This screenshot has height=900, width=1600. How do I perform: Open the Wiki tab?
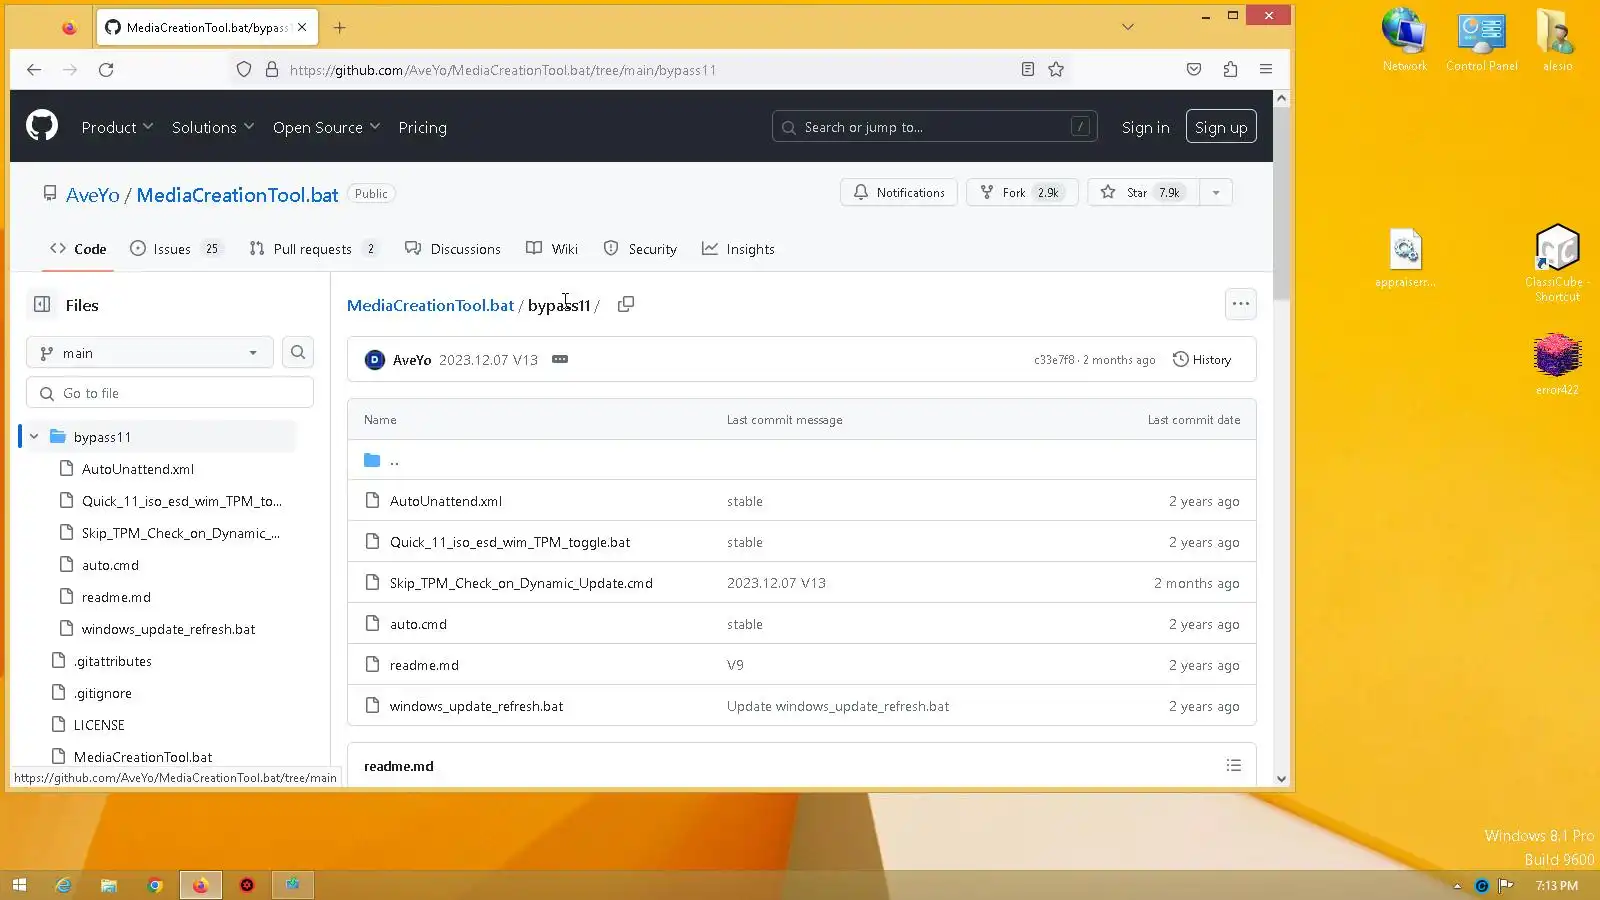click(552, 249)
